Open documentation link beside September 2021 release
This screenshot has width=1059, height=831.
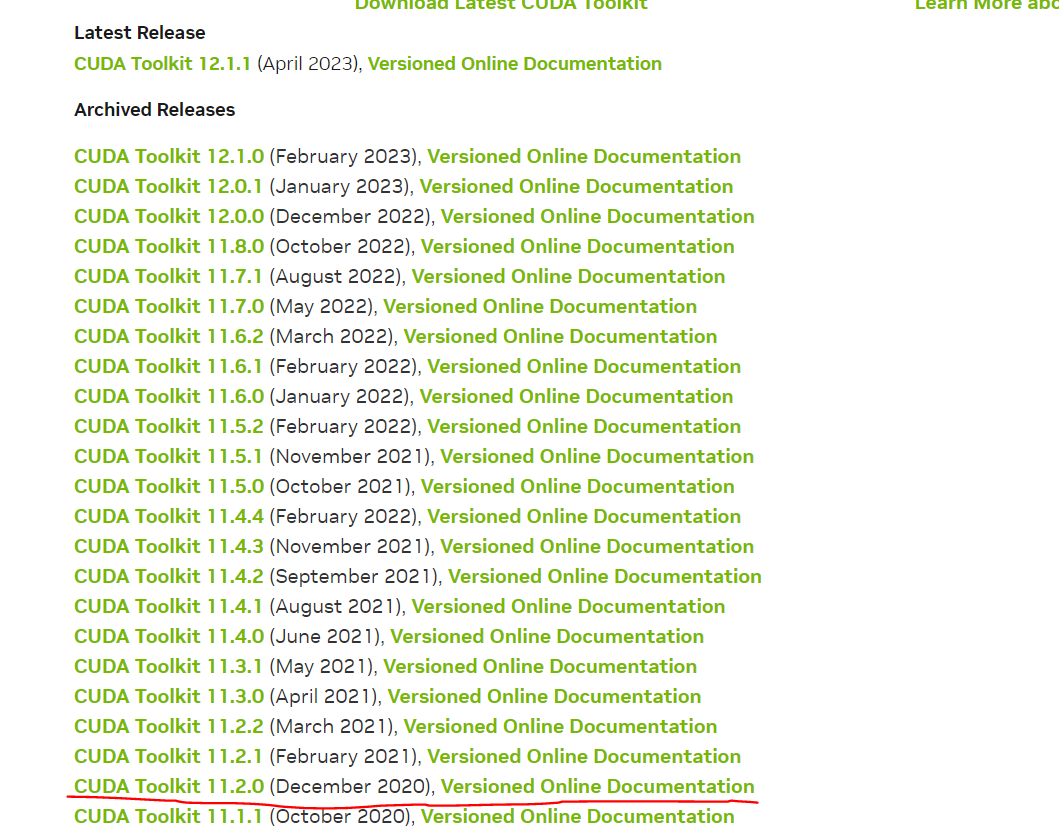coord(605,576)
